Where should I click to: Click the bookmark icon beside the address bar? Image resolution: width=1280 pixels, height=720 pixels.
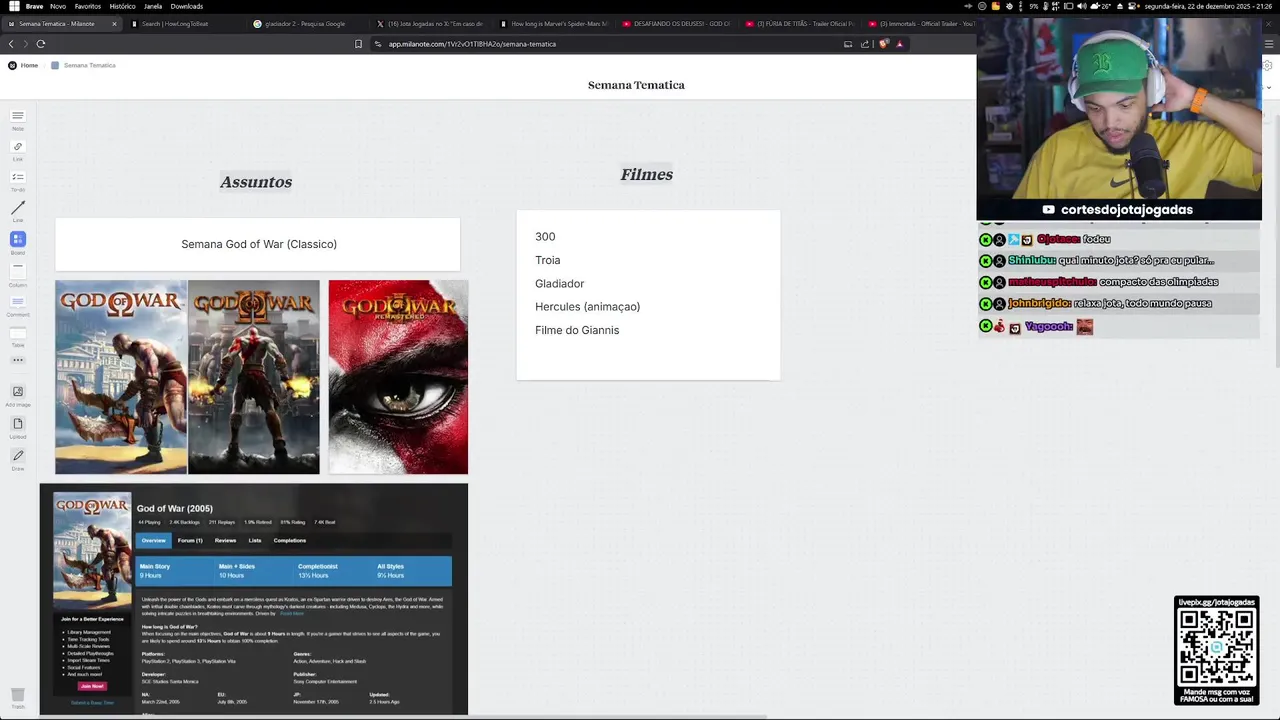pyautogui.click(x=358, y=44)
